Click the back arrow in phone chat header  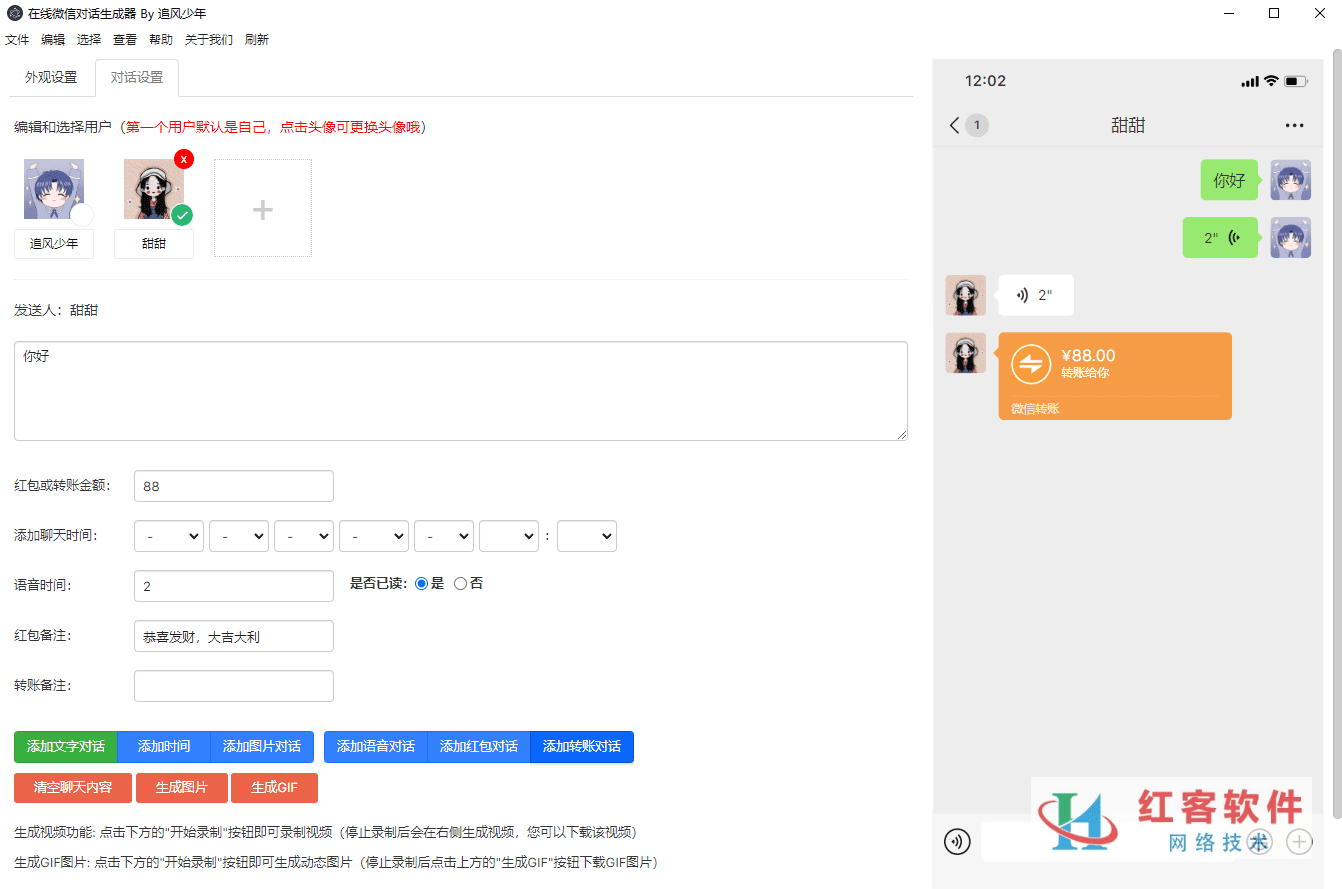[x=954, y=125]
